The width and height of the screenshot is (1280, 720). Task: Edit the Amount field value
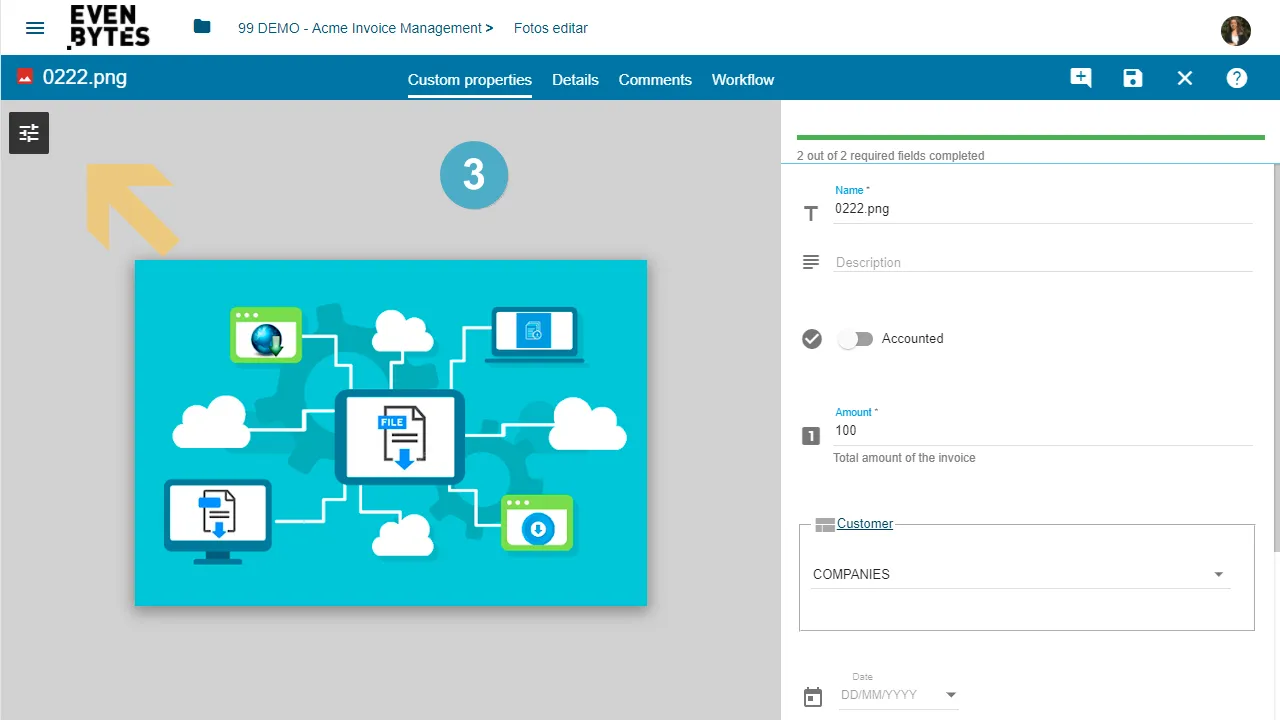(1043, 431)
